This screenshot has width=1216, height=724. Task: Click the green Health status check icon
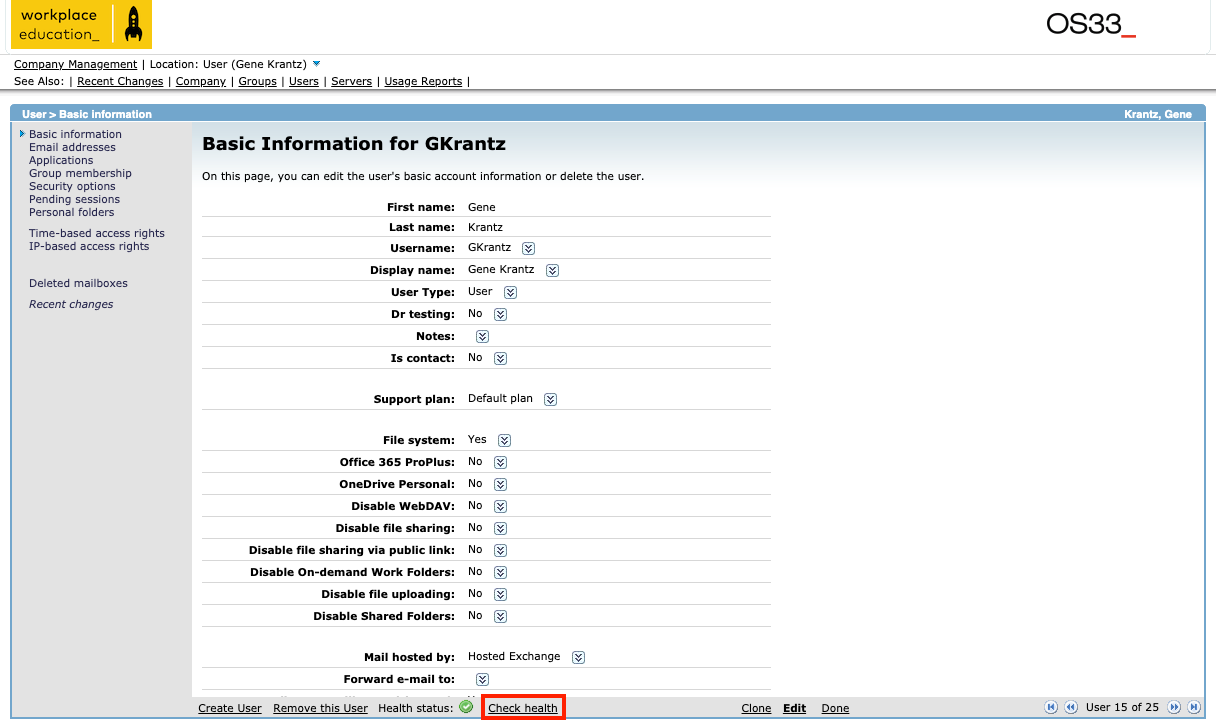466,707
